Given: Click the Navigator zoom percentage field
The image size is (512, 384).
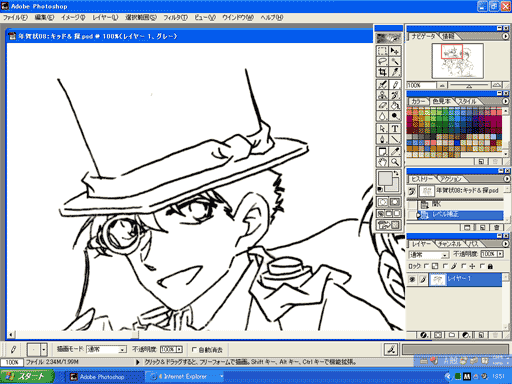Looking at the screenshot, I should point(421,85).
